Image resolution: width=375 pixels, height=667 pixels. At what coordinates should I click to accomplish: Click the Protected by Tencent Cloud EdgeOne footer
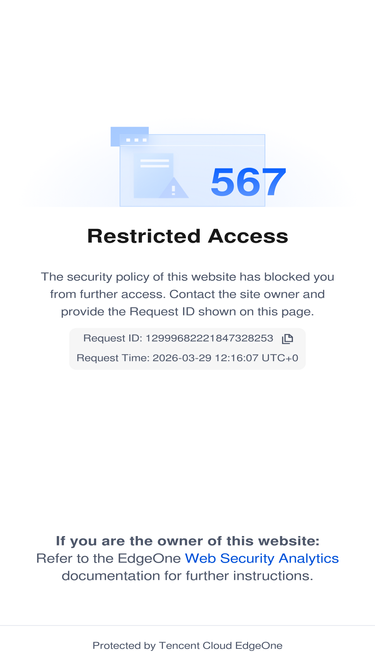pyautogui.click(x=188, y=646)
